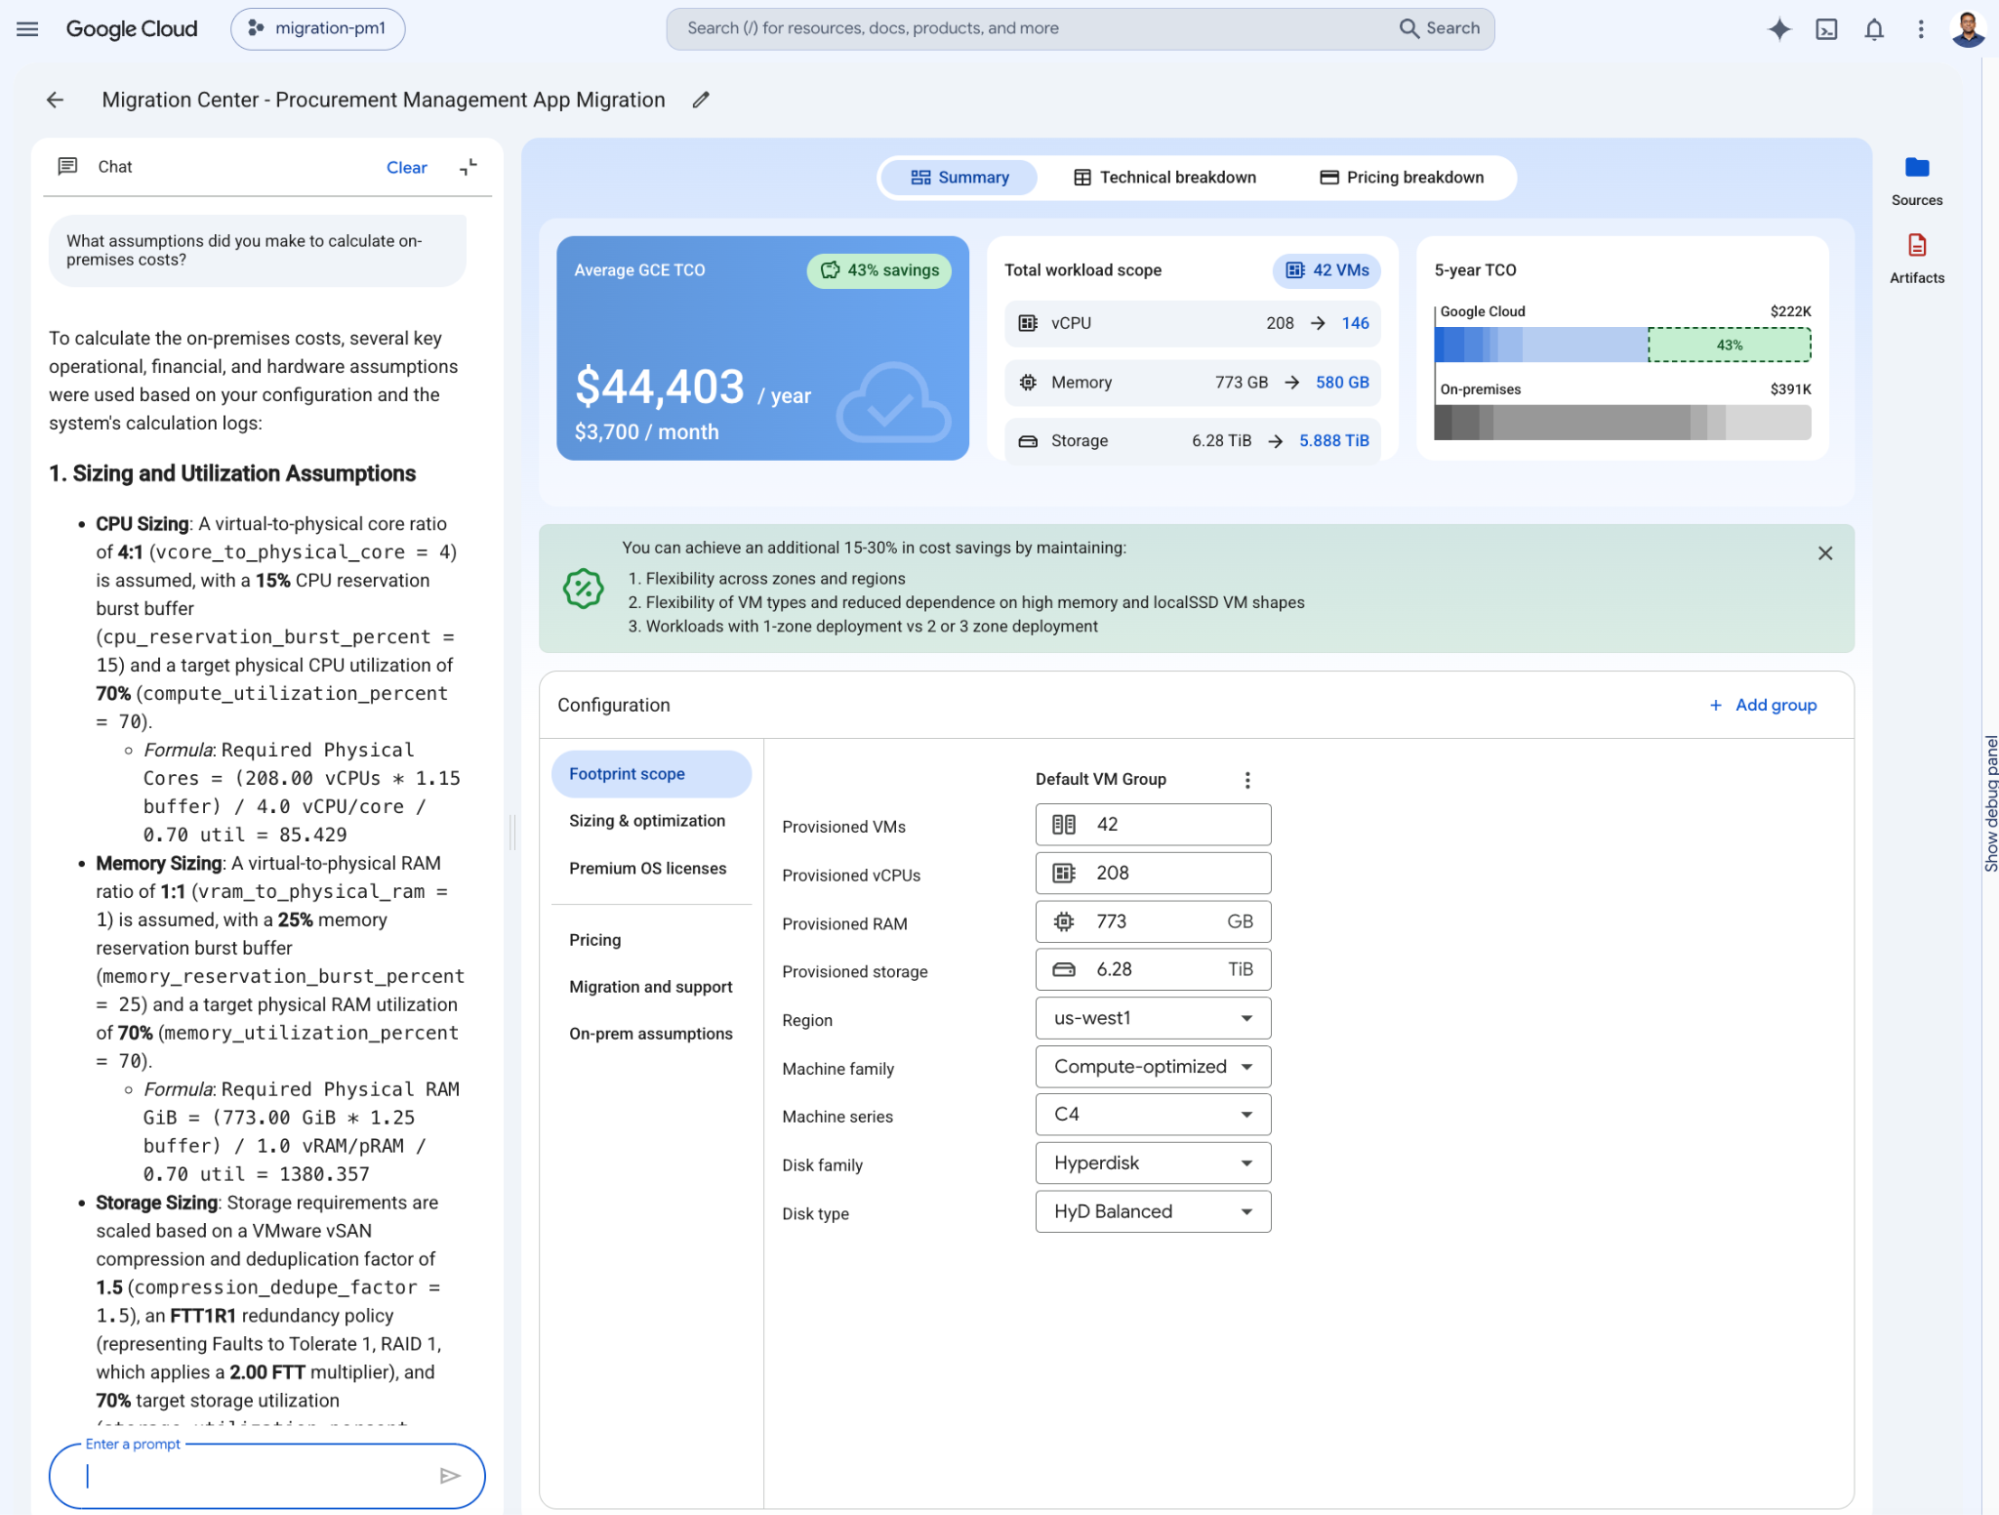The height and width of the screenshot is (1515, 1999).
Task: Click the Google Cloud logo
Action: [x=132, y=29]
